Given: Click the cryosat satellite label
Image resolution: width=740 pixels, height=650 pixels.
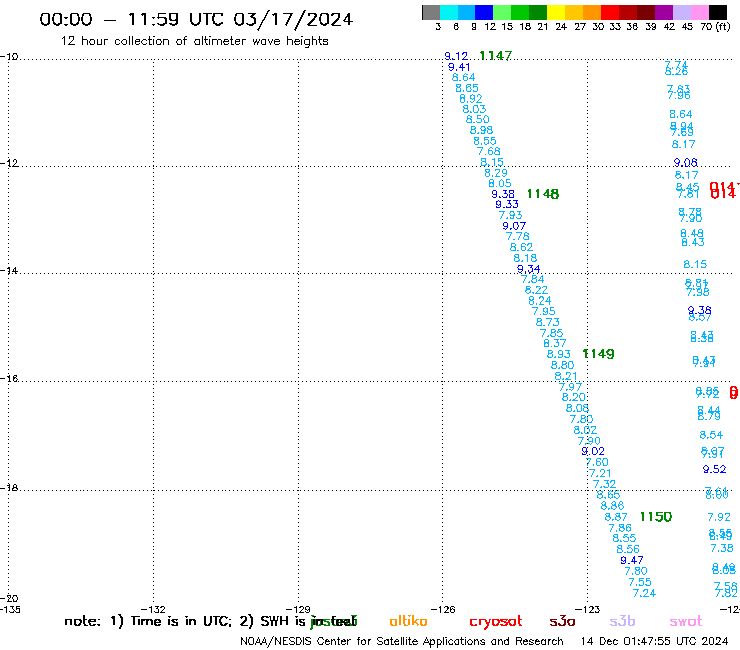Looking at the screenshot, I should pyautogui.click(x=496, y=622).
